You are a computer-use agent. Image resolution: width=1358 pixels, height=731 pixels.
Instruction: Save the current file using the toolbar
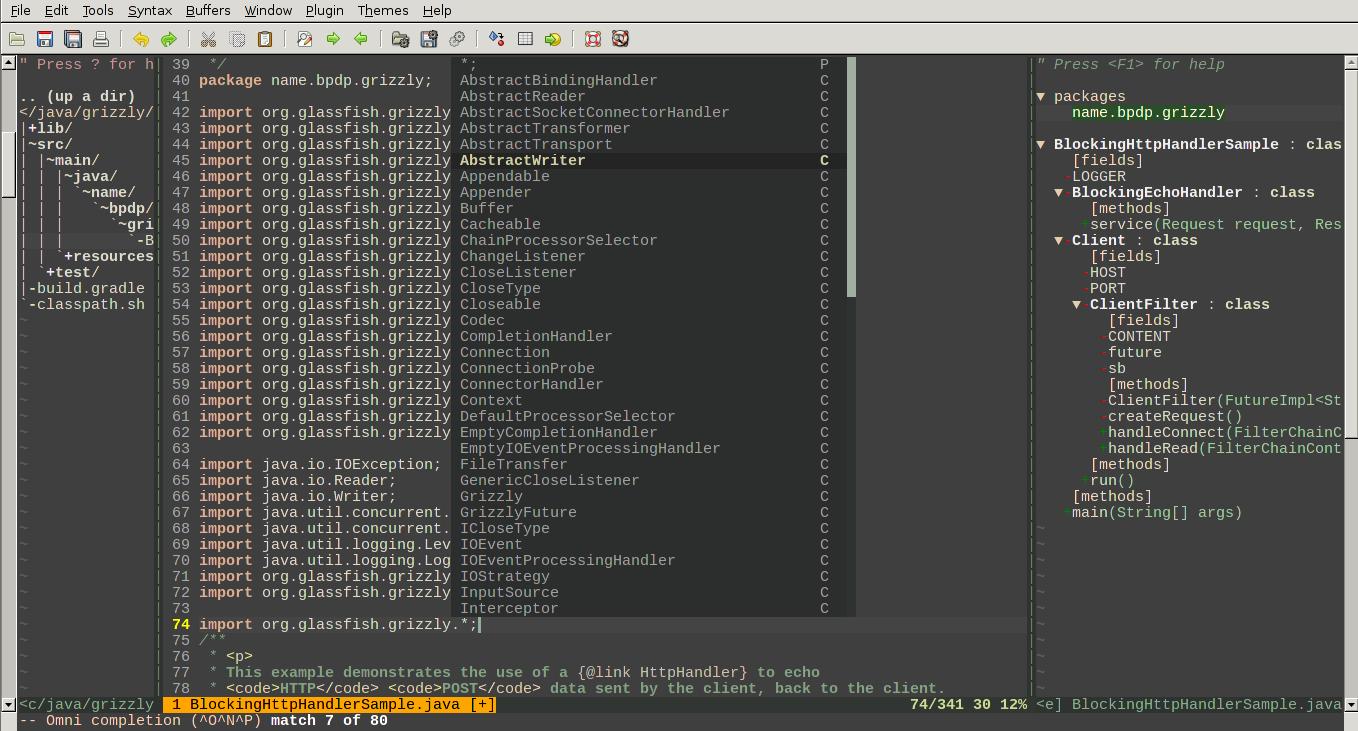[x=45, y=39]
